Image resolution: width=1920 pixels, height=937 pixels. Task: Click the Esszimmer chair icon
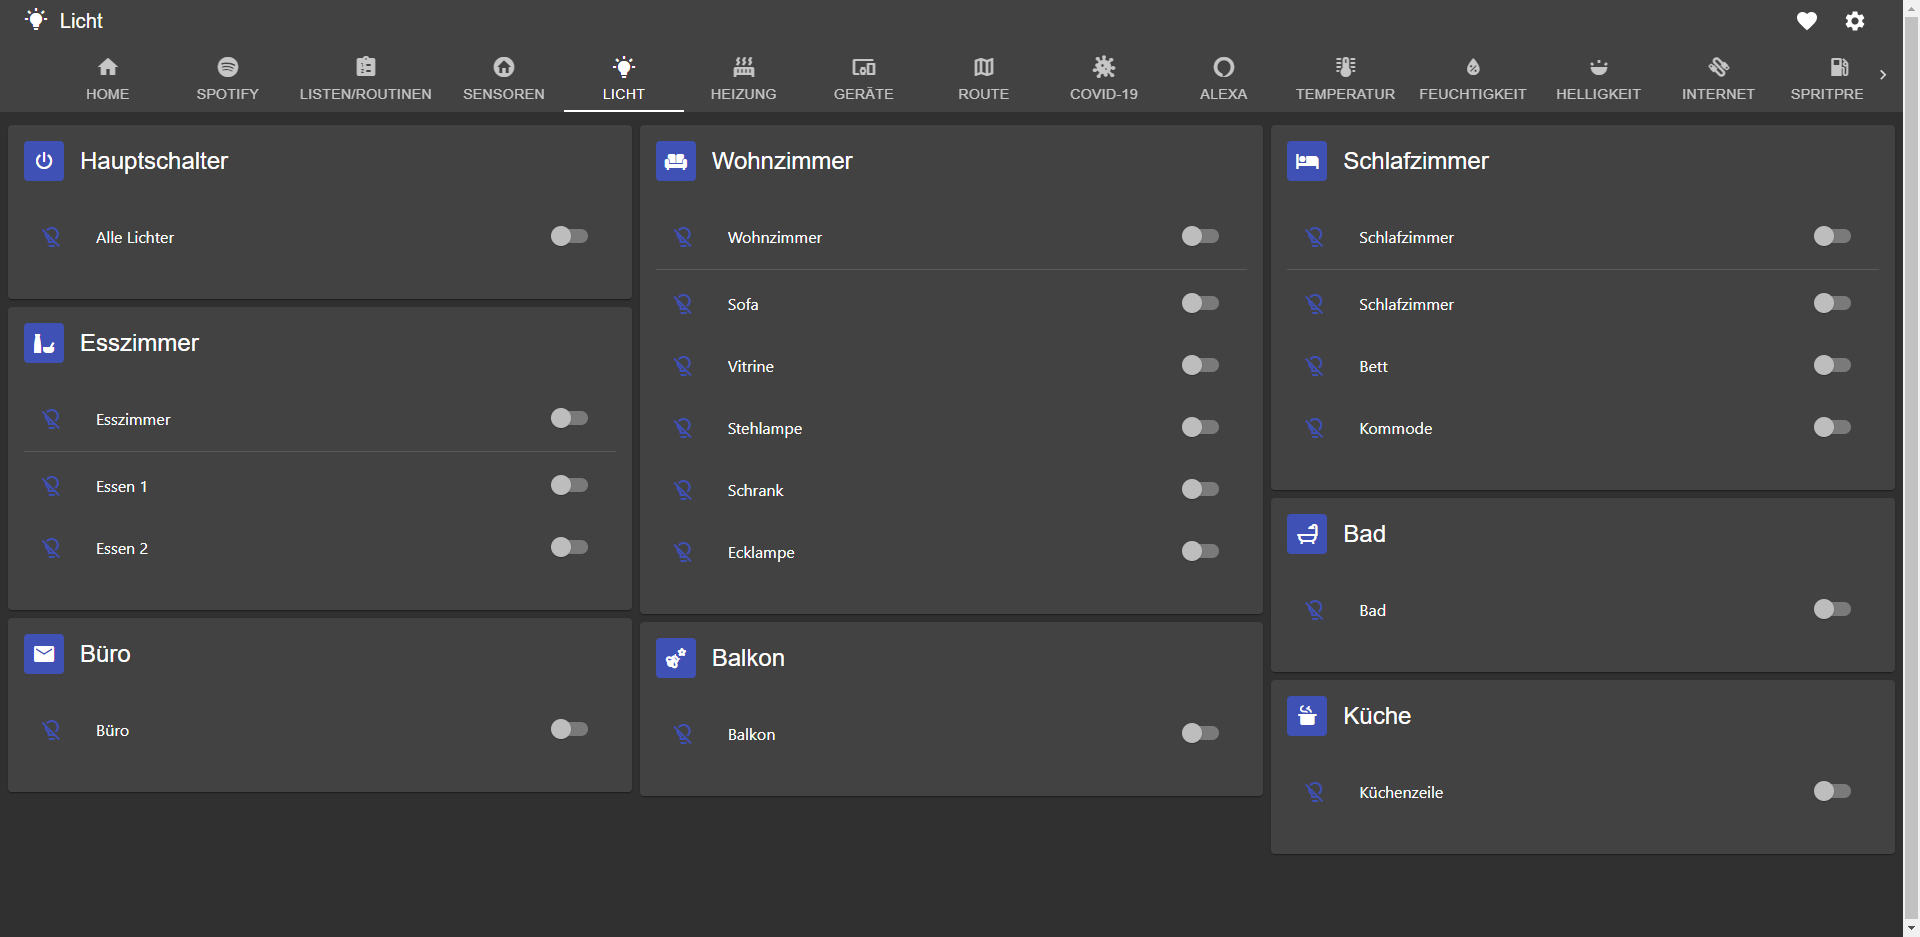(44, 343)
